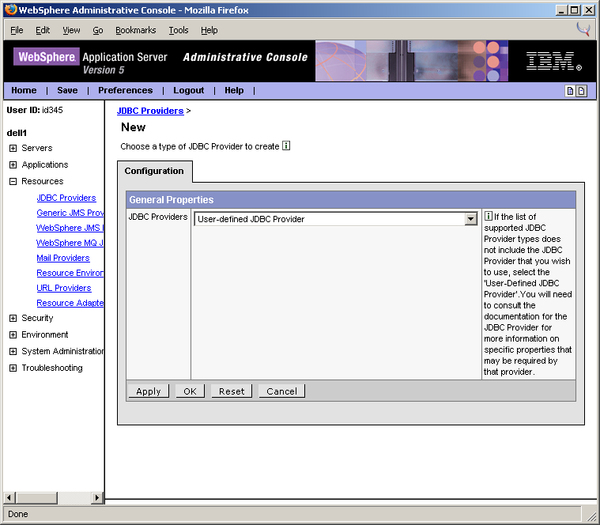
Task: Open the Go menu
Action: 98,30
